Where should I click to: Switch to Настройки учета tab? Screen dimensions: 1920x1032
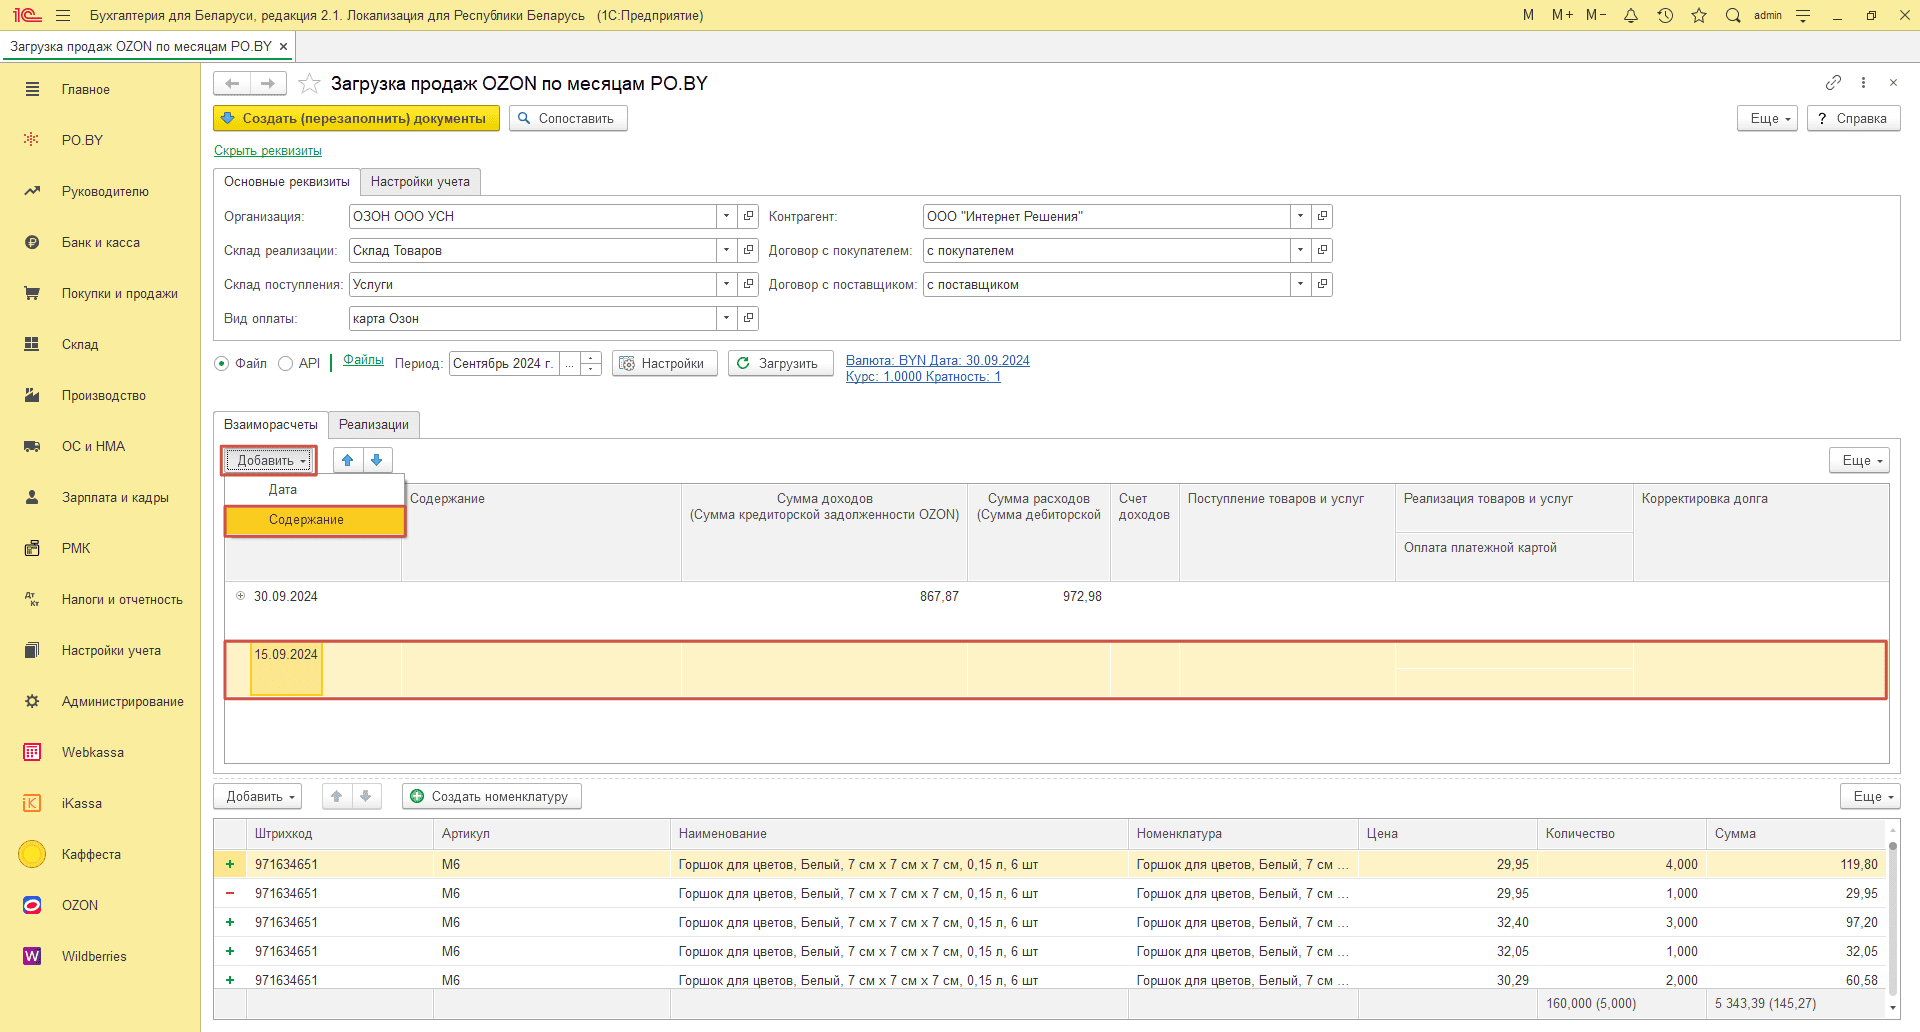[x=420, y=181]
